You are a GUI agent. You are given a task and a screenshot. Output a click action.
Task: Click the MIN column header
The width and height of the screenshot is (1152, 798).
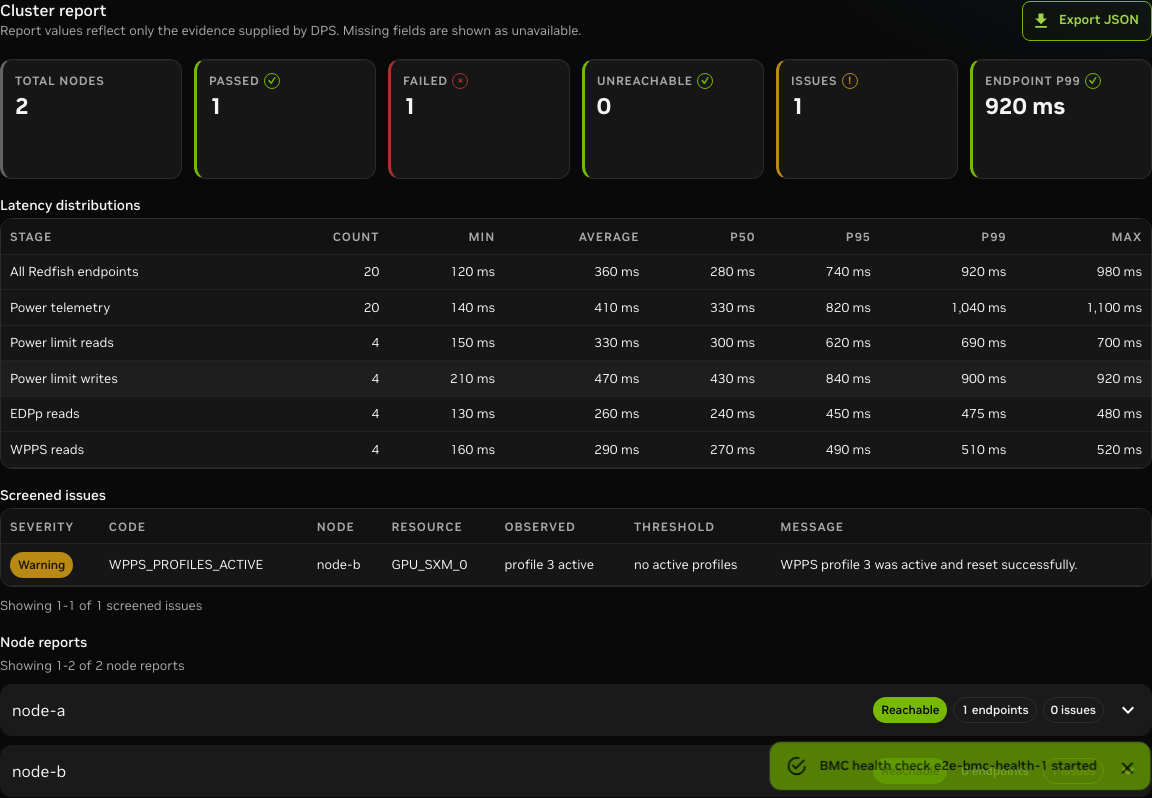click(481, 237)
